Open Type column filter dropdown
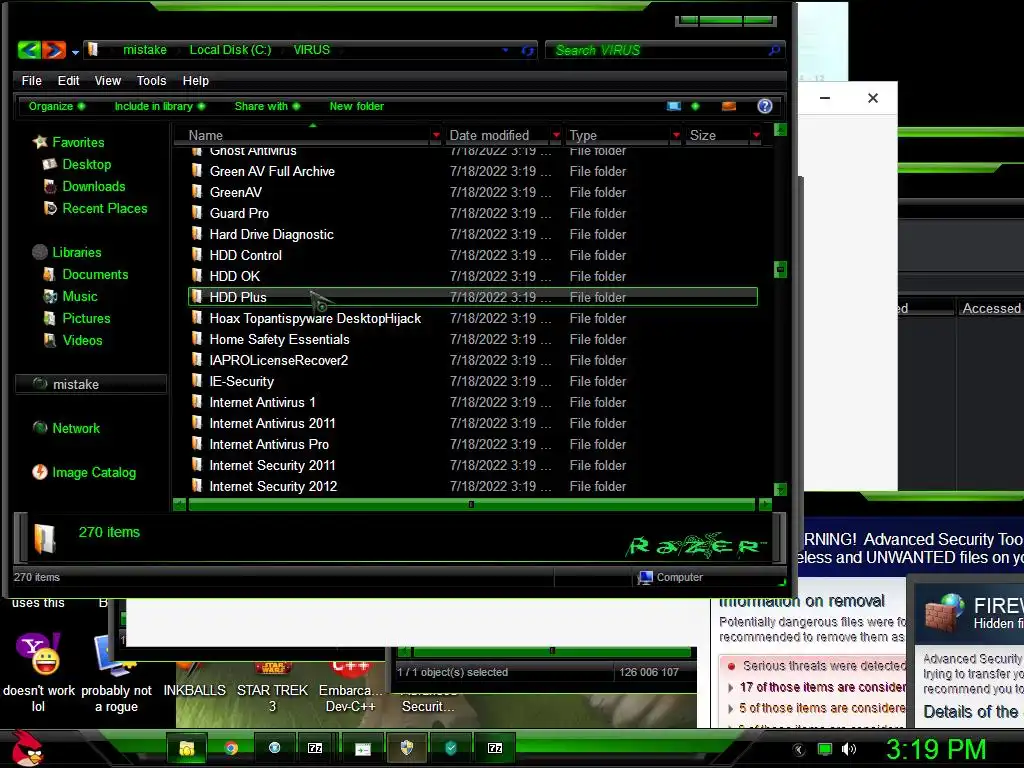Viewport: 1024px width, 768px height. click(x=676, y=135)
